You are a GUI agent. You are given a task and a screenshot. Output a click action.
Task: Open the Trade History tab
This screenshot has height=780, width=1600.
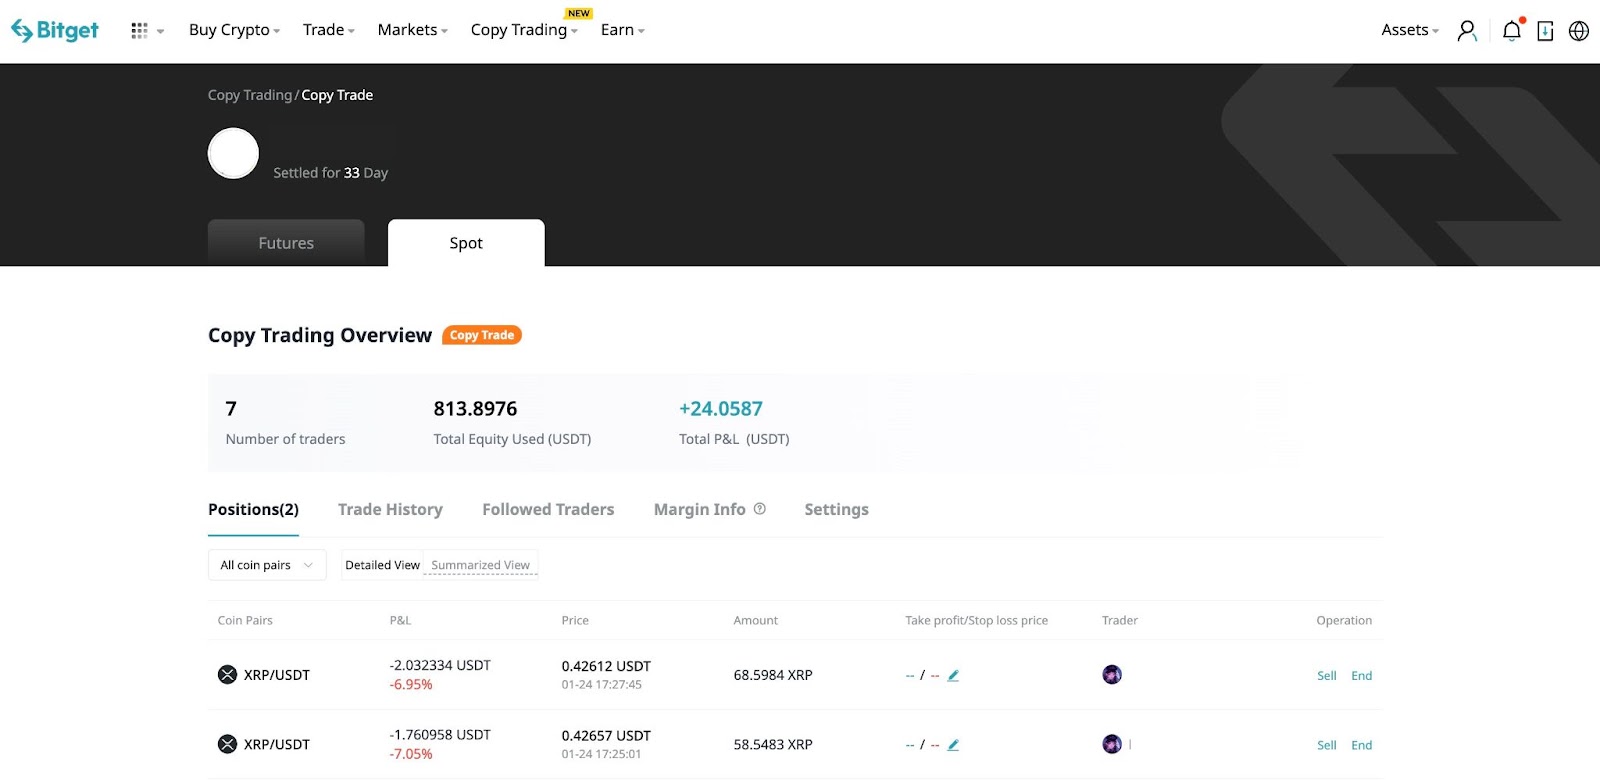(390, 510)
